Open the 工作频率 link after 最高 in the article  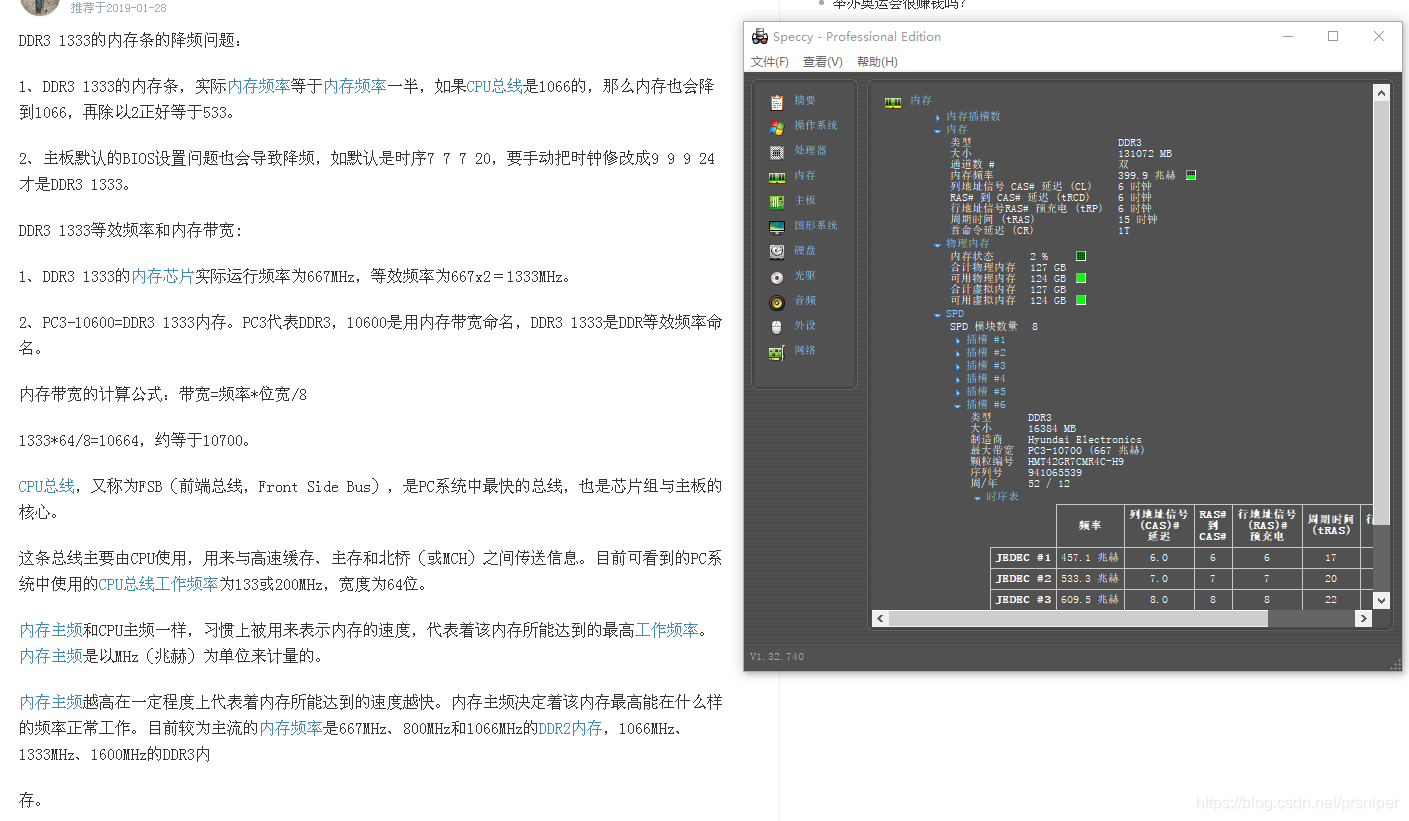(667, 630)
